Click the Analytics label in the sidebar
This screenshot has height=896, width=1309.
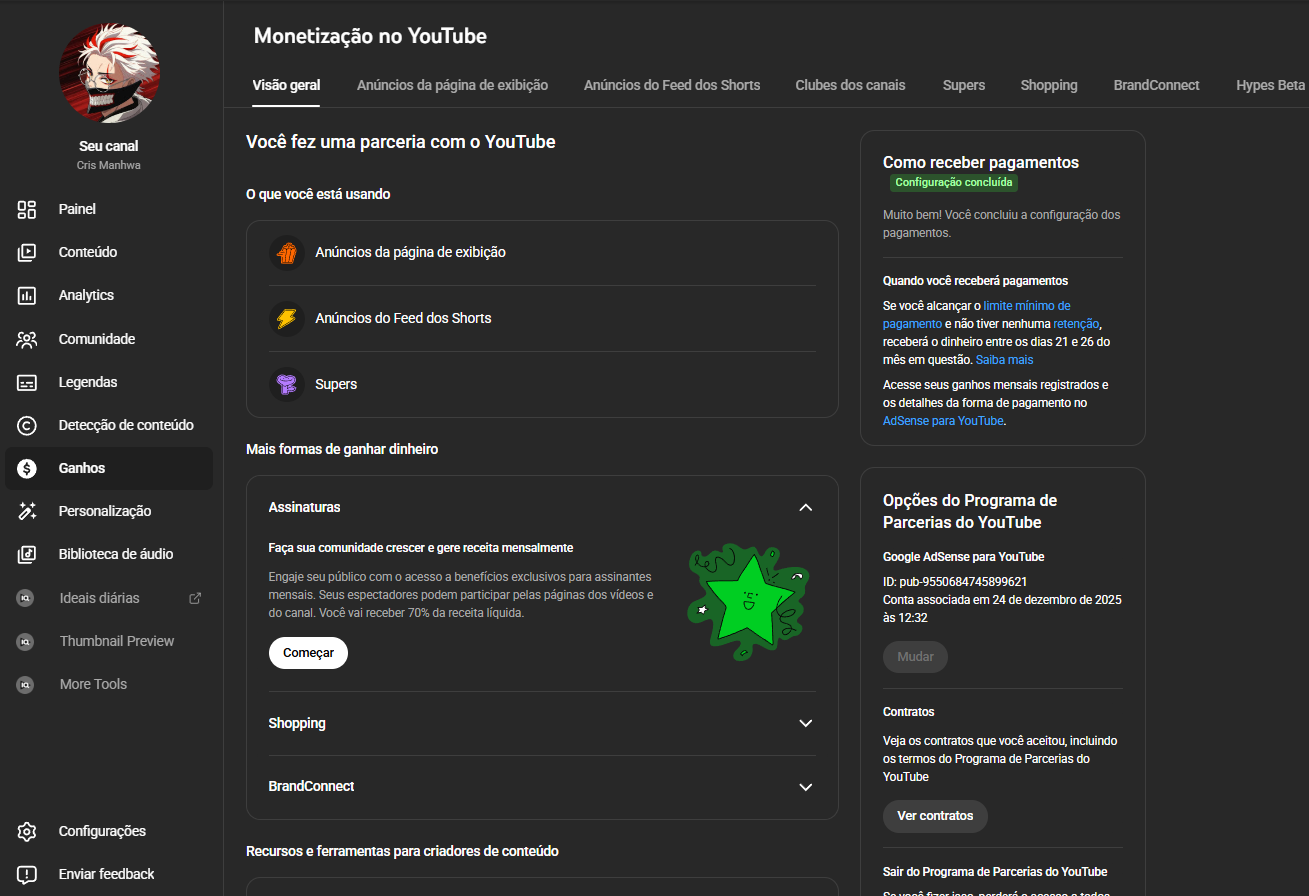[x=86, y=295]
